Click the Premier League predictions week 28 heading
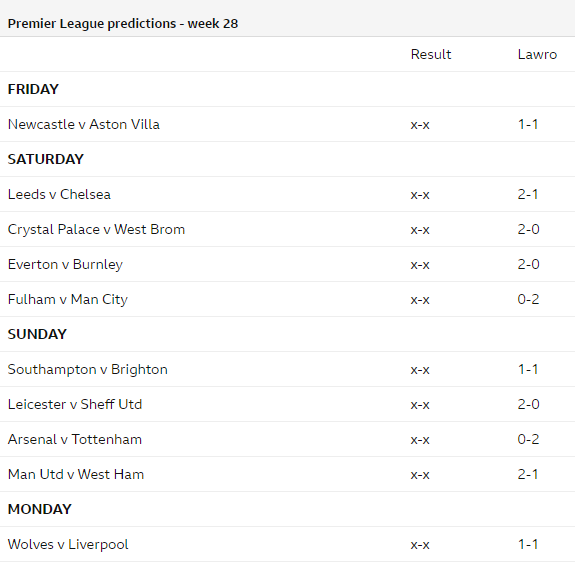Image resolution: width=575 pixels, height=562 pixels. [123, 23]
